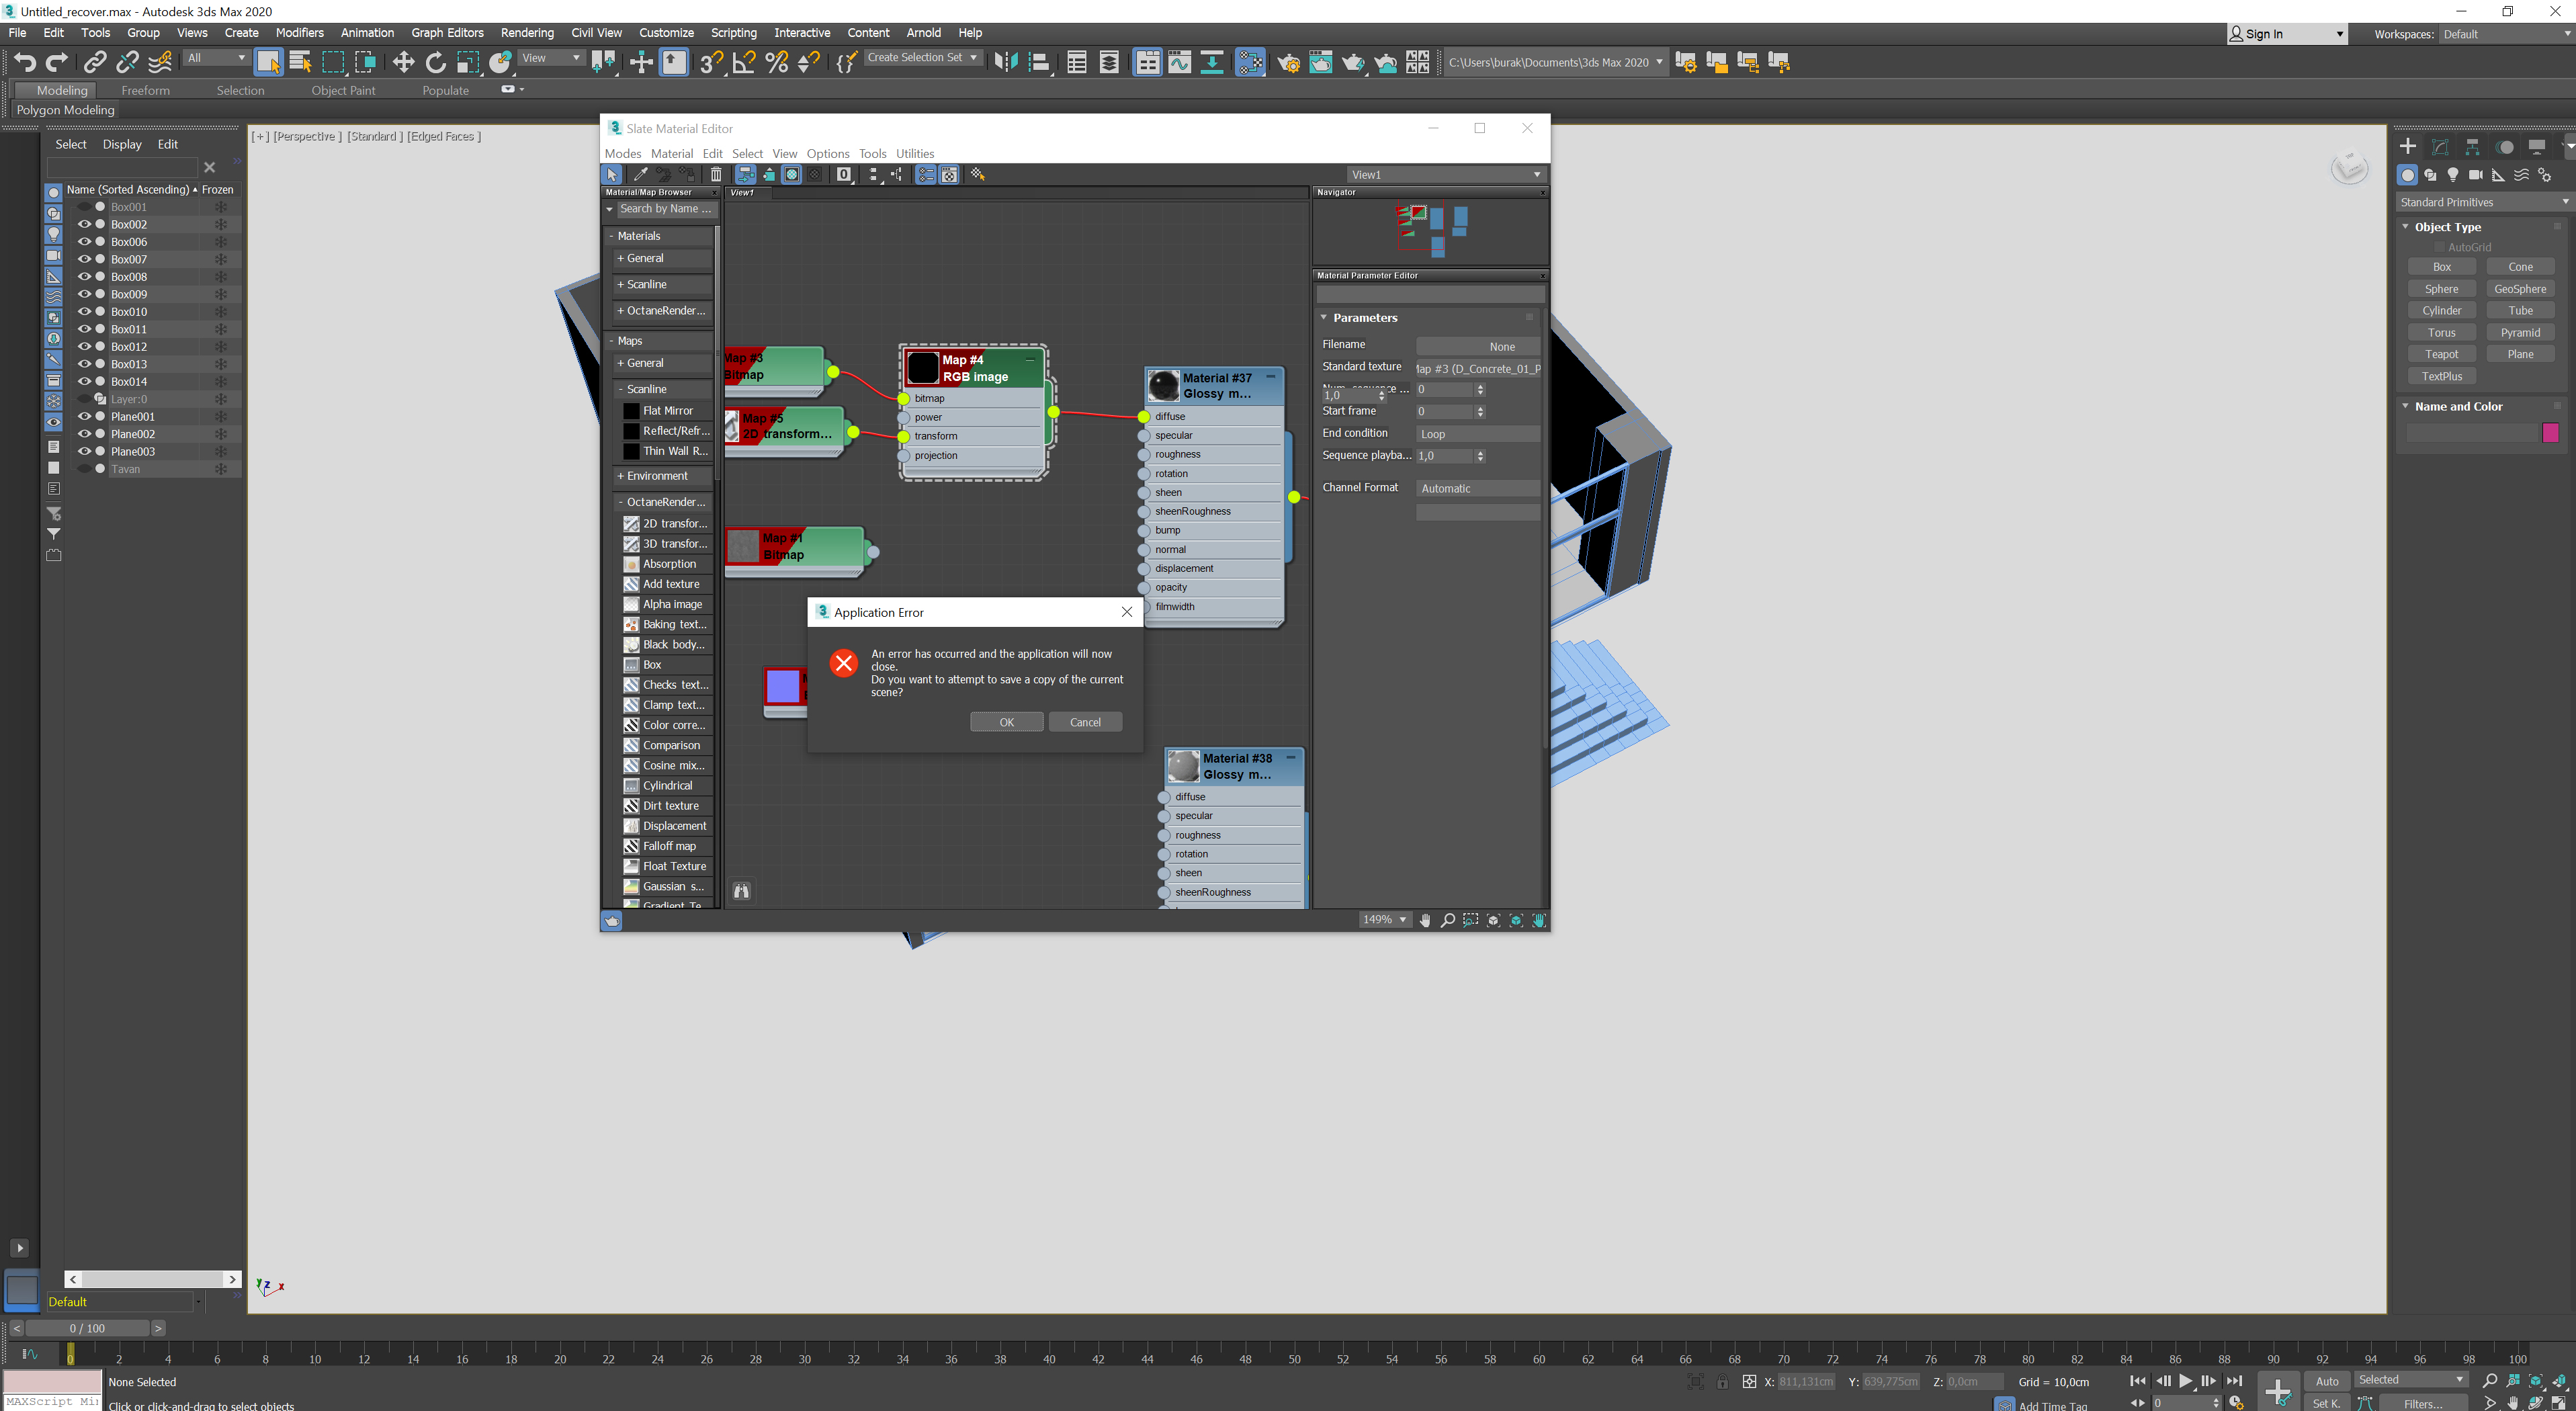Toggle visibility of Plane001

[x=84, y=416]
